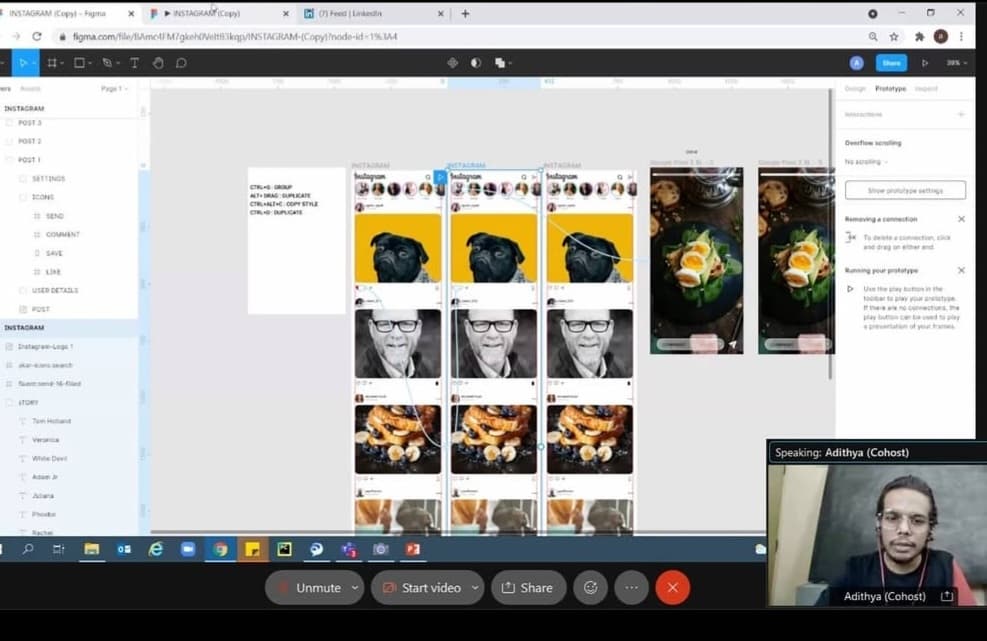Open the zoom percentage dropdown
Screen dimensions: 987x641
point(957,63)
